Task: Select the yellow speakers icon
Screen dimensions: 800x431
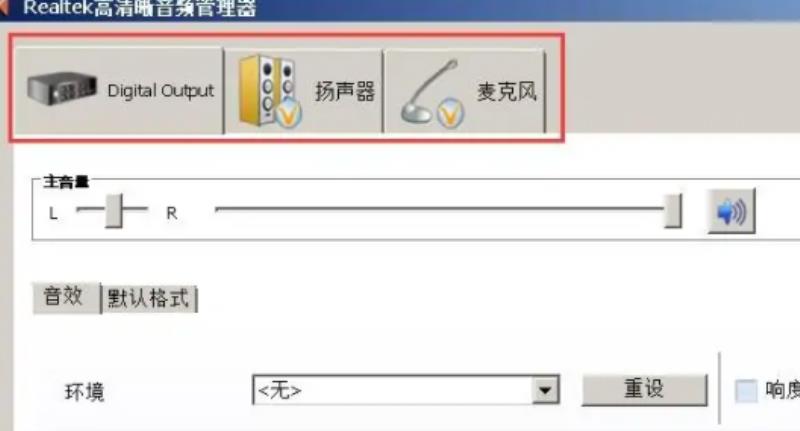Action: (267, 90)
